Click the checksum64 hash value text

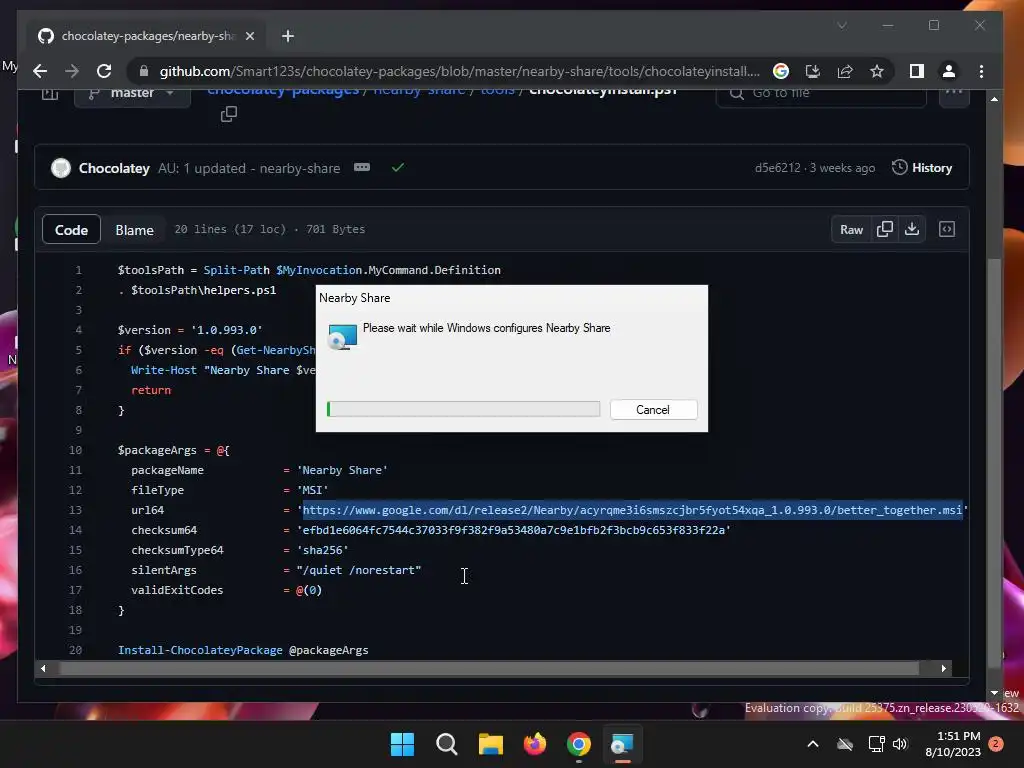[x=513, y=530]
